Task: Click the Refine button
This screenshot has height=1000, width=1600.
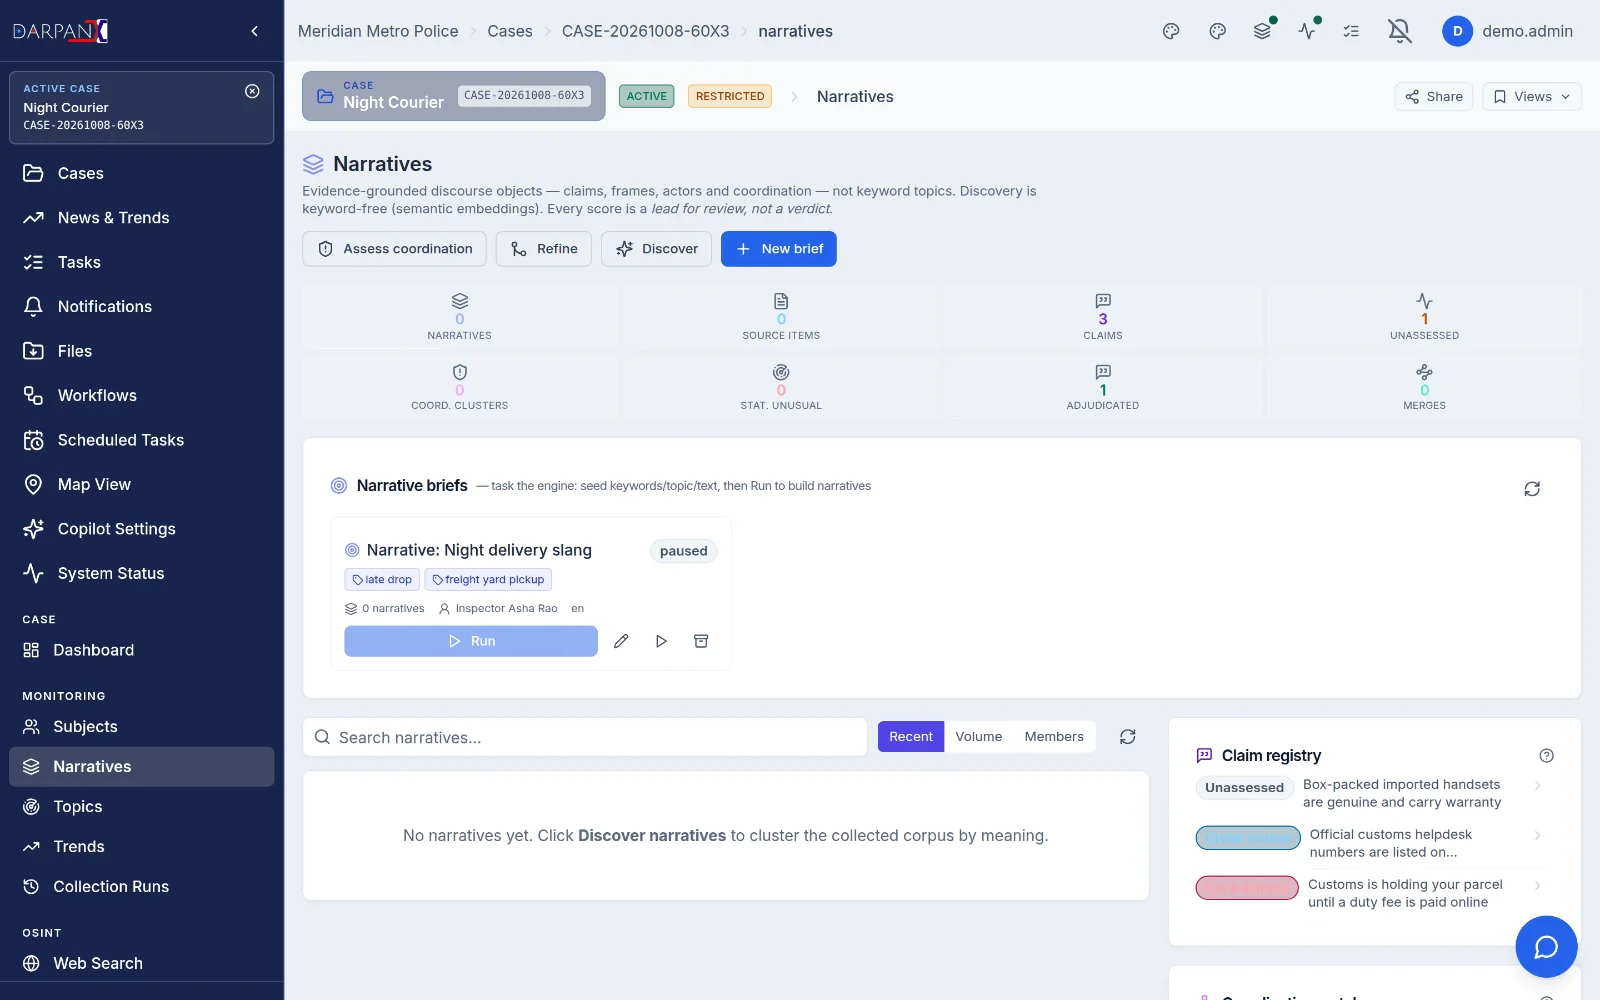Action: 544,249
